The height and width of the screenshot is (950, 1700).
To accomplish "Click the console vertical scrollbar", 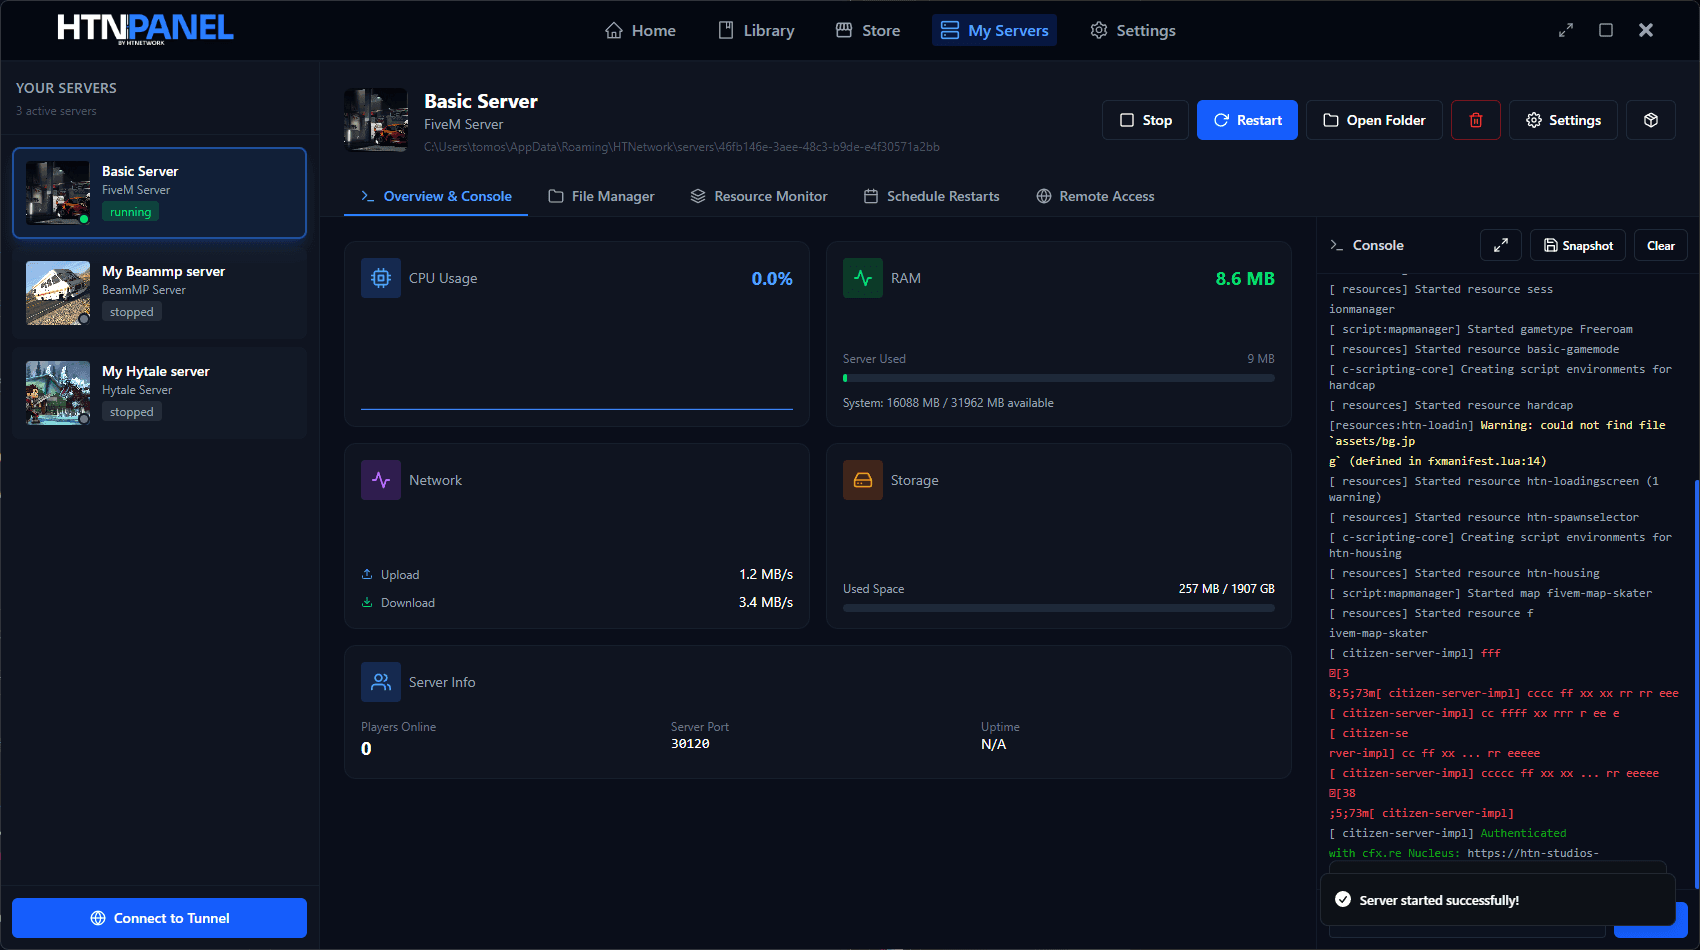I will point(1695,685).
